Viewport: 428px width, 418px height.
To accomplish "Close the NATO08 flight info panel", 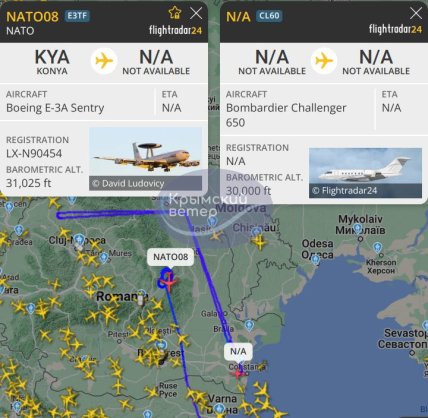I will tap(196, 13).
